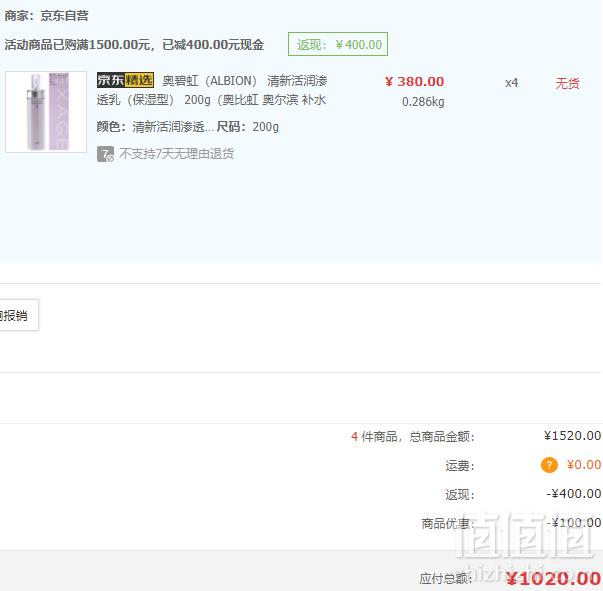Open the 奥碧虹 ALBION product title link
This screenshot has height=591, width=603.
click(x=212, y=90)
